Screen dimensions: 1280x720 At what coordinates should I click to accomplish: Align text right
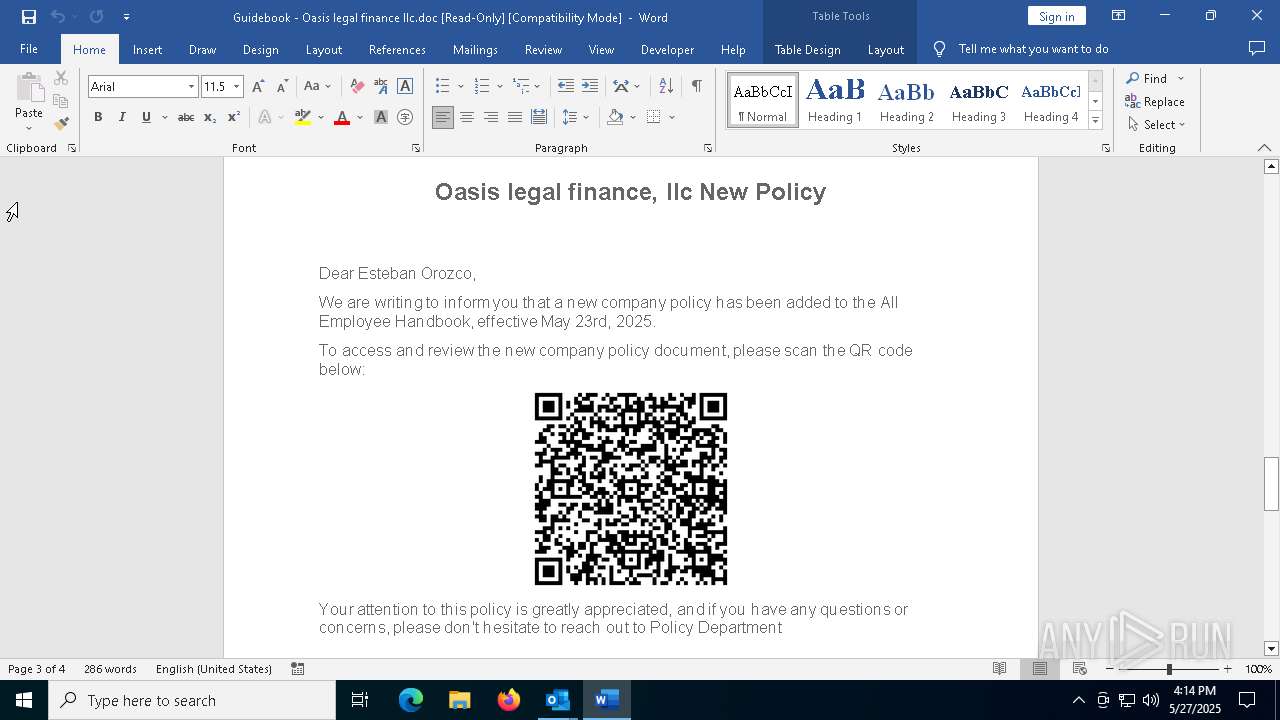tap(491, 117)
